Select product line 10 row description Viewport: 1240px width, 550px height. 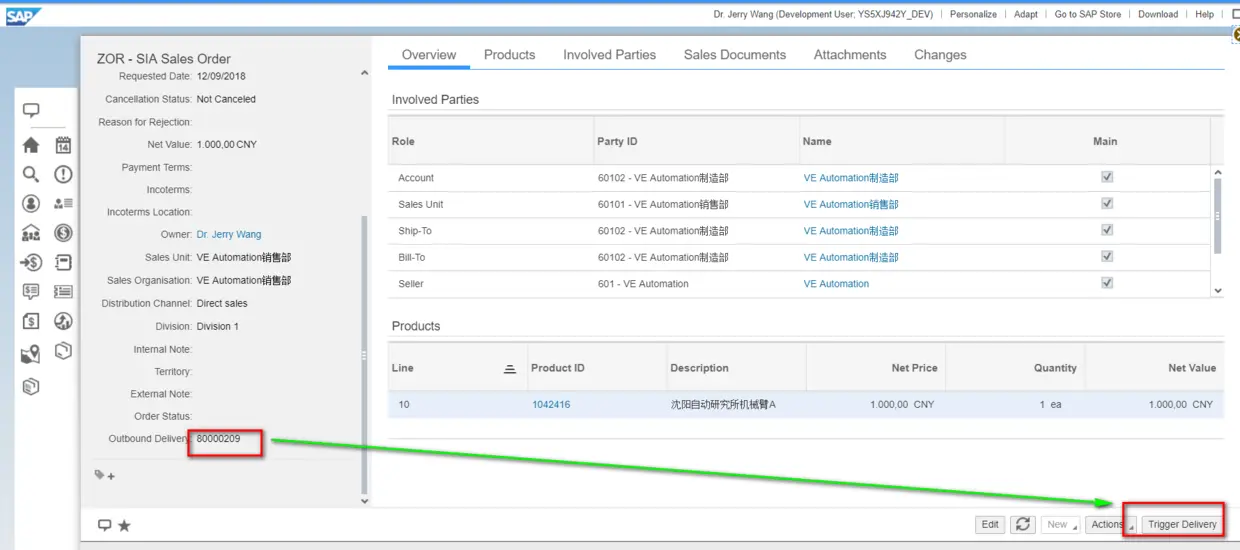pyautogui.click(x=723, y=405)
